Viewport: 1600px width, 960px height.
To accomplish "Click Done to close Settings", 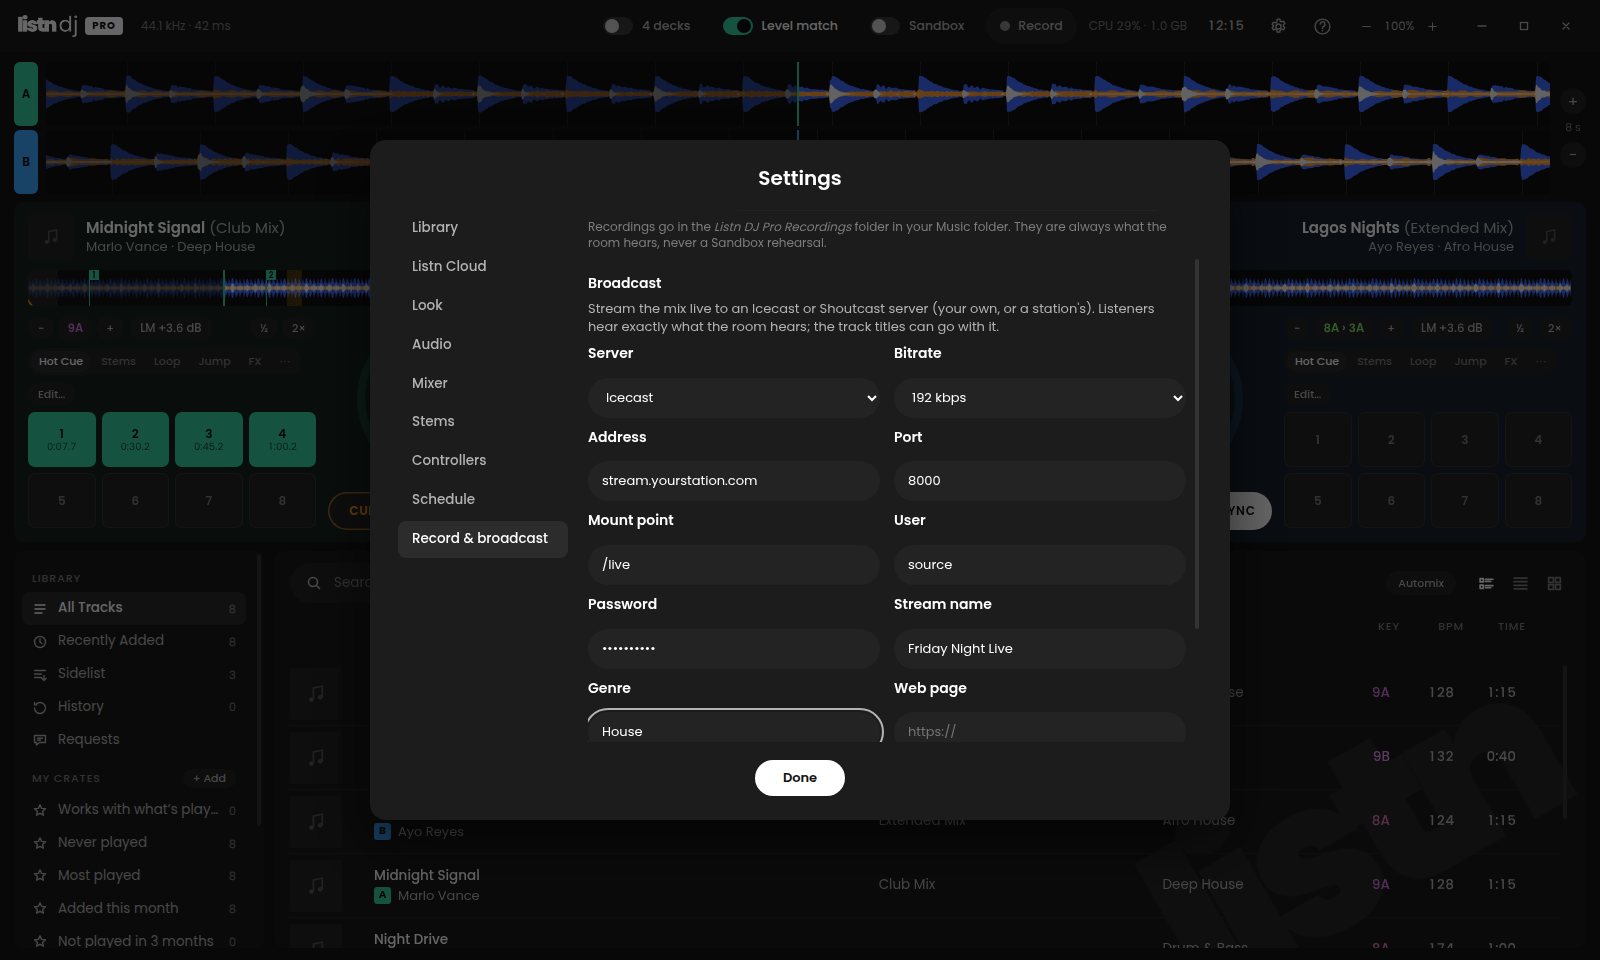I will tap(800, 778).
